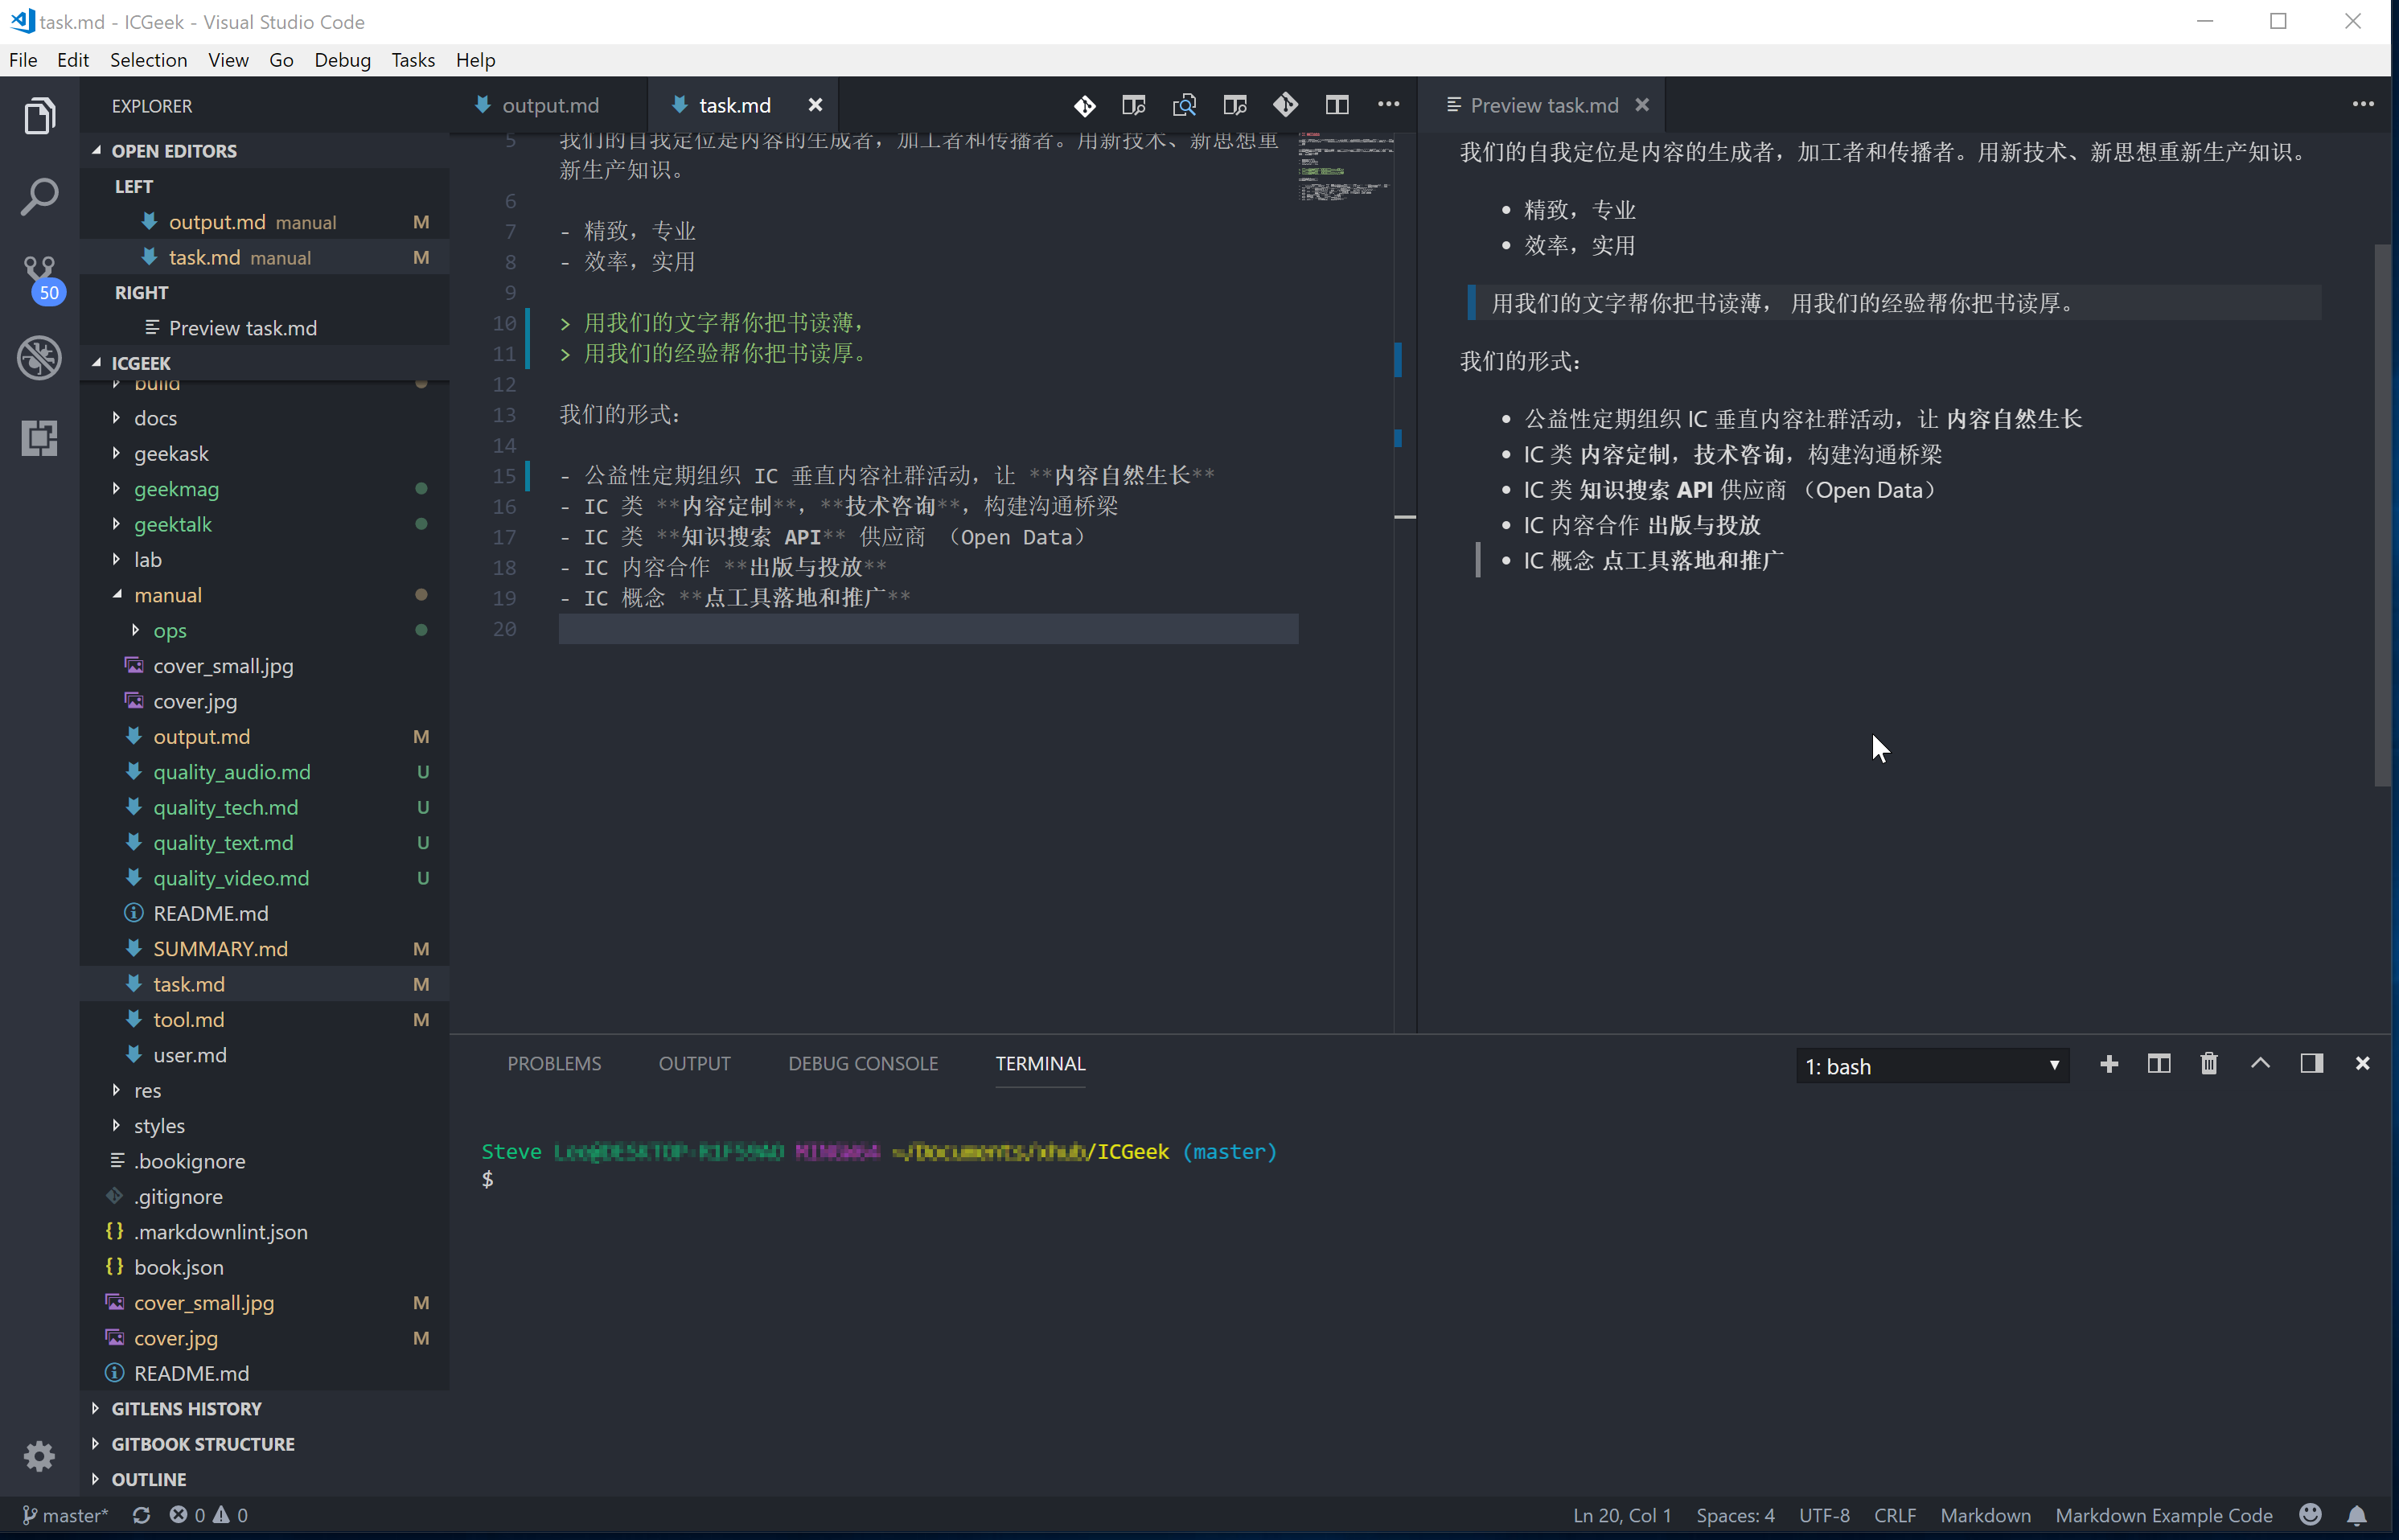This screenshot has width=2399, height=1540.
Task: Open the Debug view in activity bar
Action: (x=40, y=357)
